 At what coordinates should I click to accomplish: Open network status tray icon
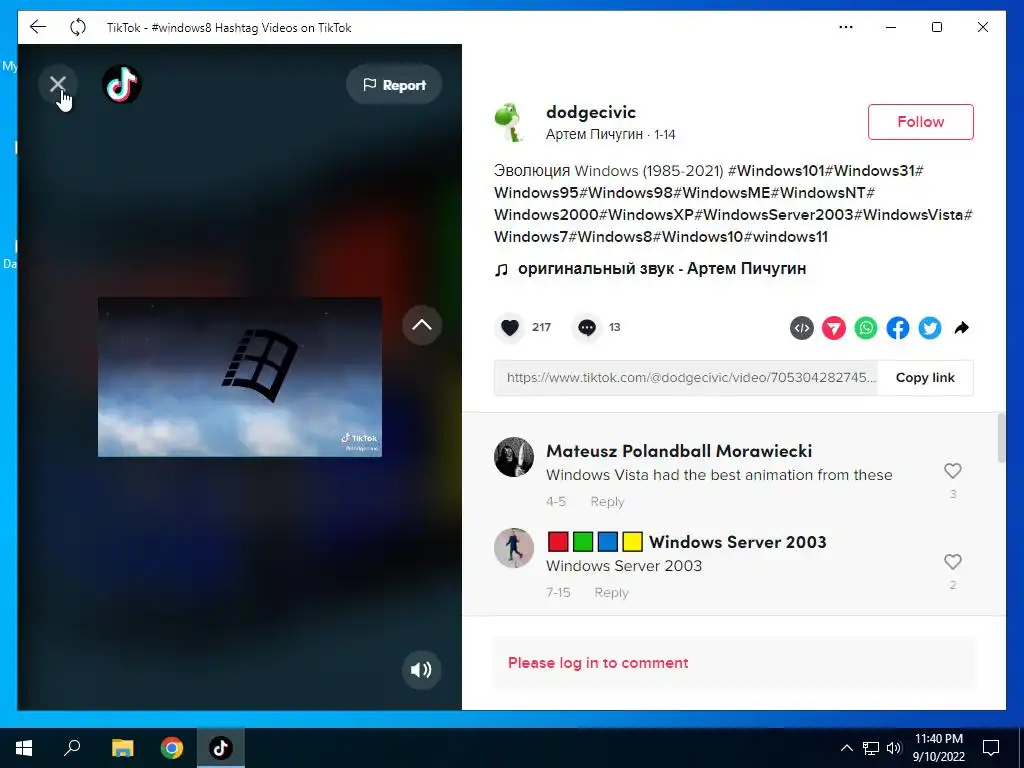point(871,748)
